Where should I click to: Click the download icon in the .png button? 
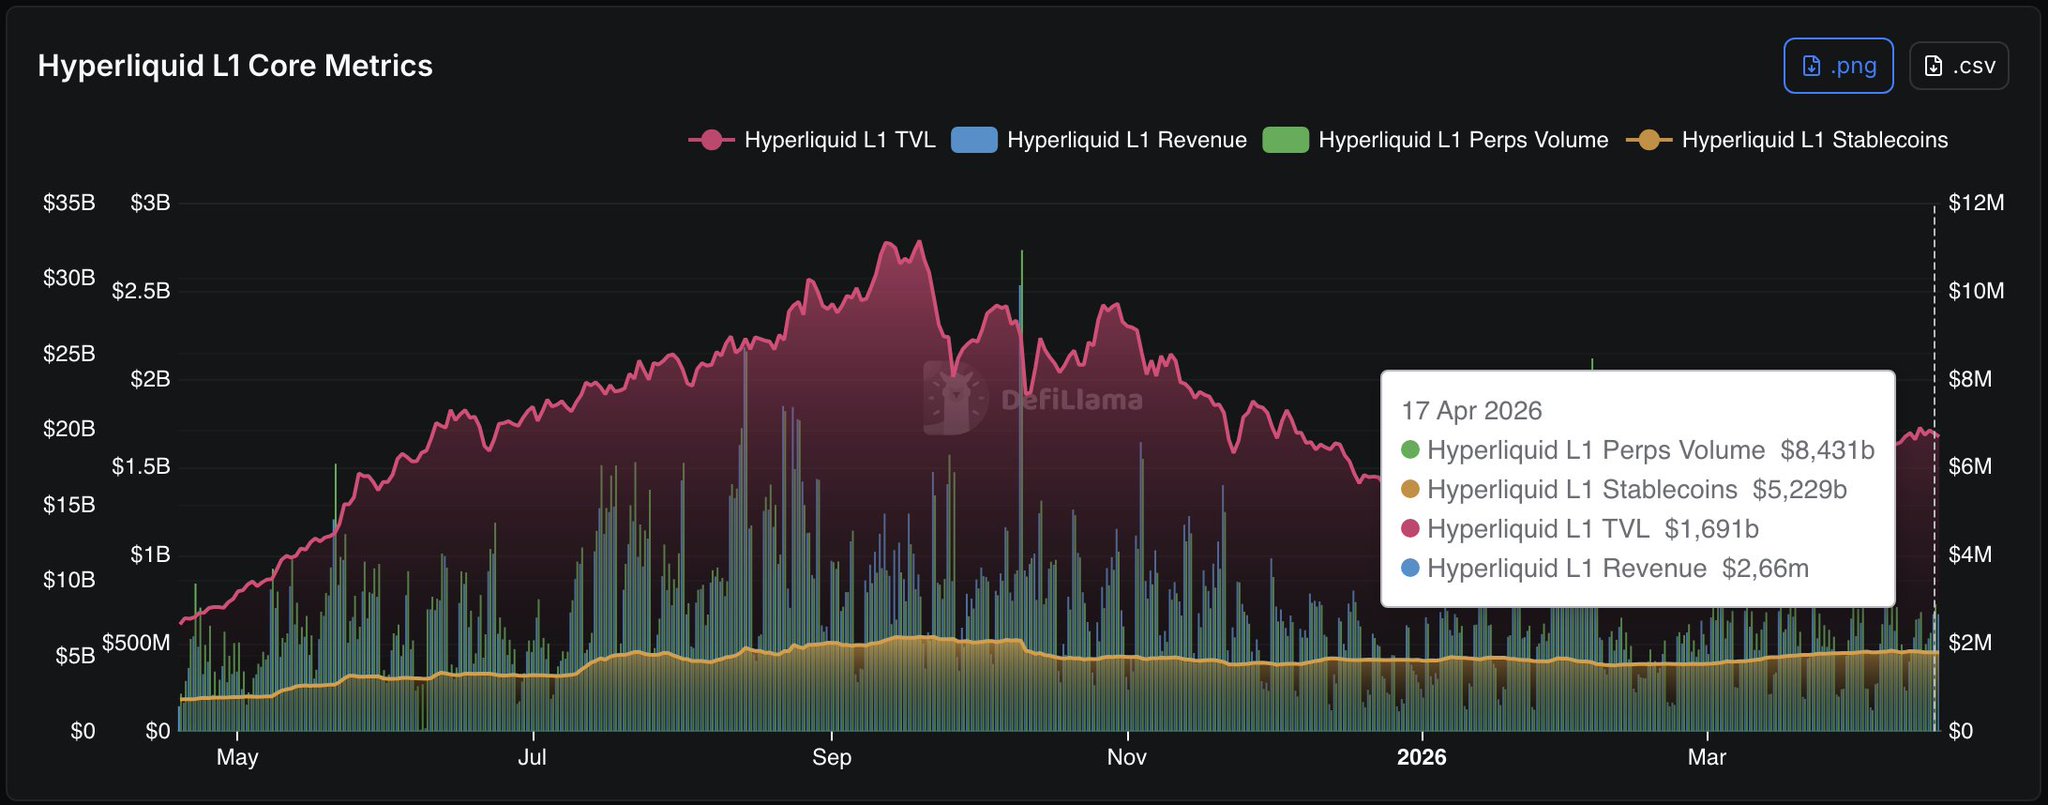point(1811,66)
